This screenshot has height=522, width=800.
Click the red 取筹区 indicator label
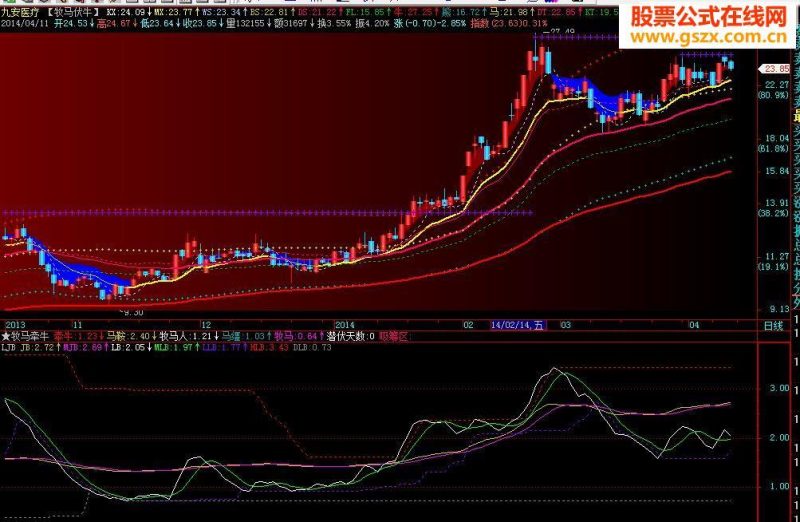[394, 337]
